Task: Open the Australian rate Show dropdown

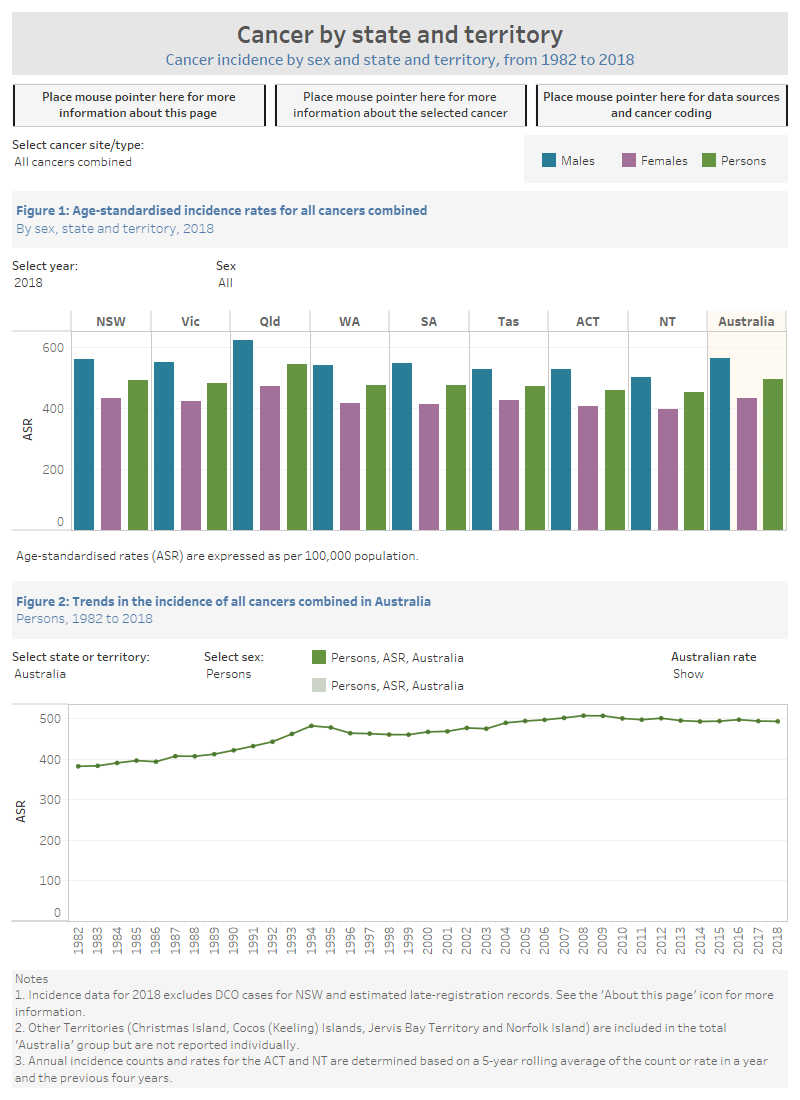Action: 690,674
